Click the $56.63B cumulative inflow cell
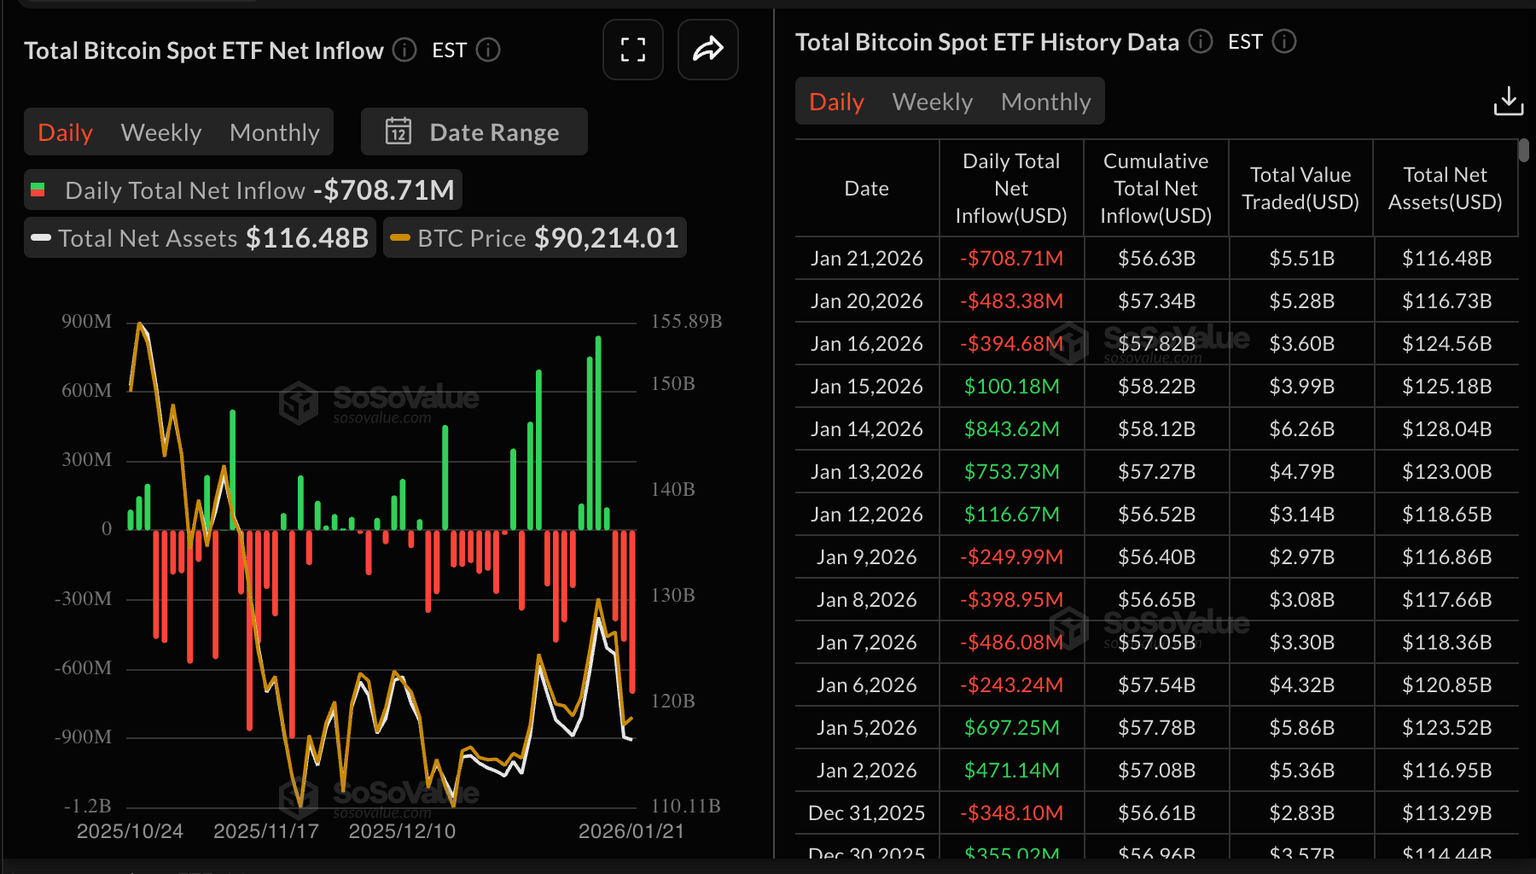 tap(1156, 259)
